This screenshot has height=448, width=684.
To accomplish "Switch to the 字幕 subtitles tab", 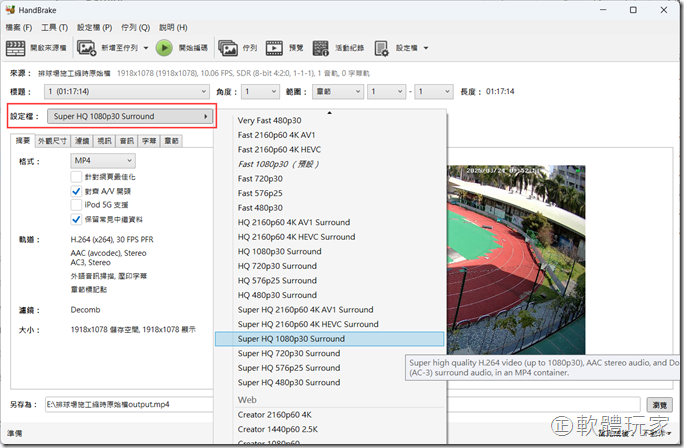I will pos(148,141).
